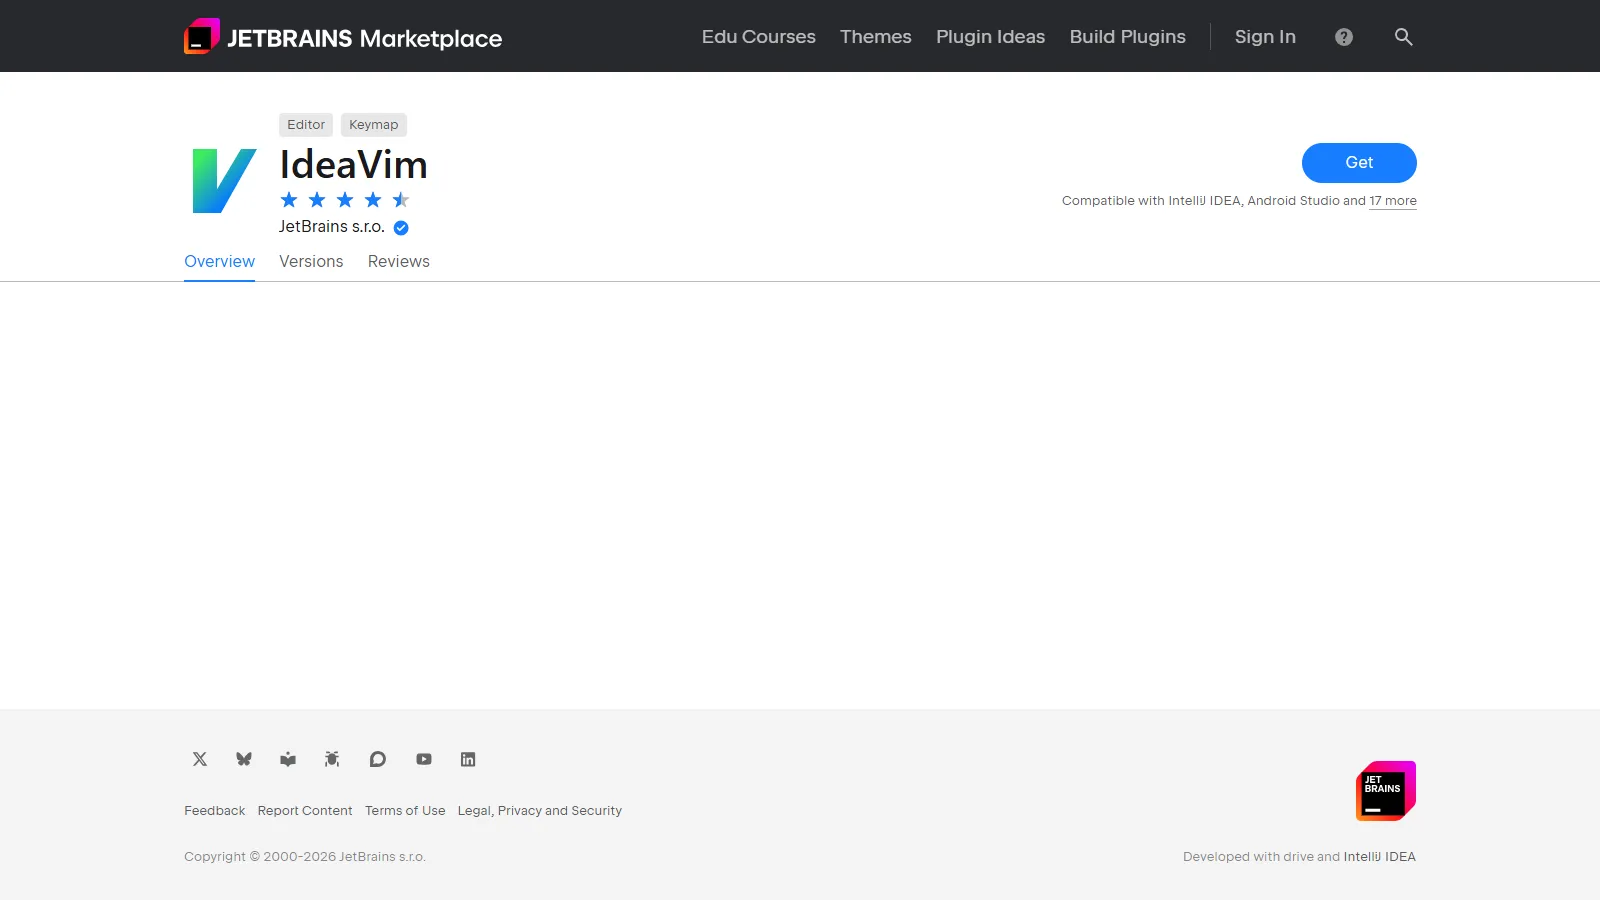Open the Plugin Ideas menu item
The width and height of the screenshot is (1600, 900).
(990, 36)
